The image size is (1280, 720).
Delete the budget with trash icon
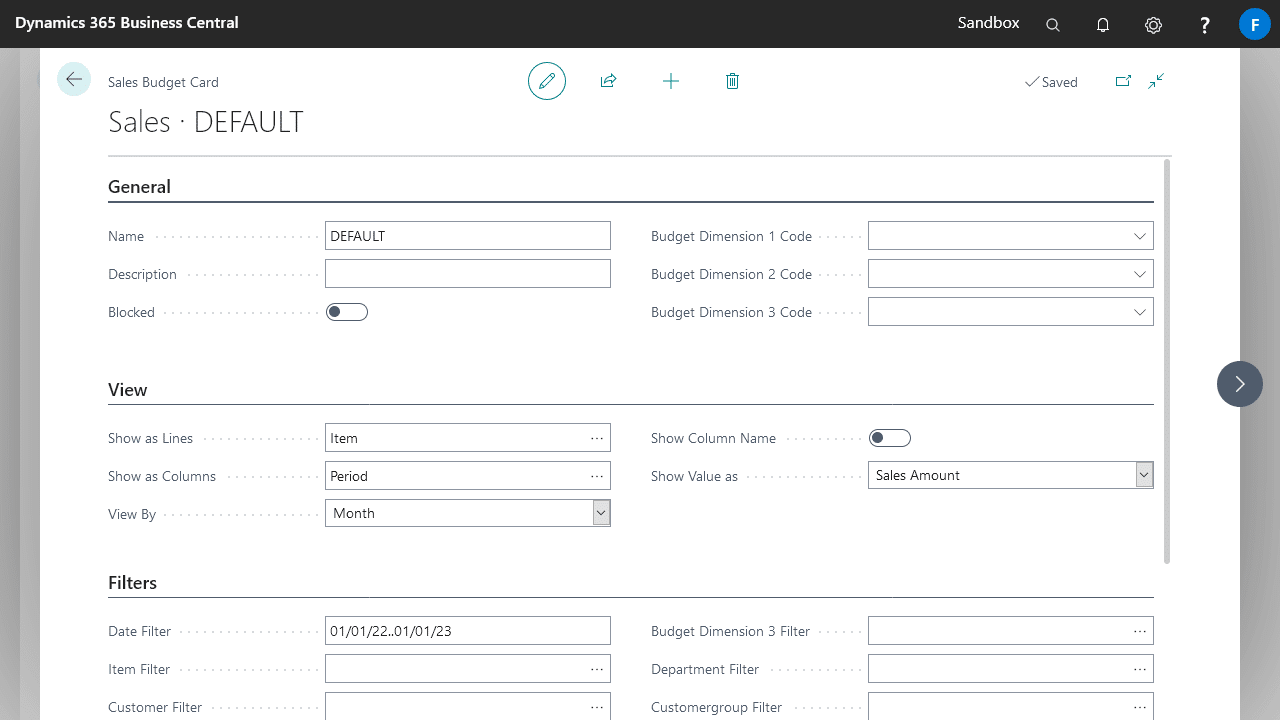pos(732,81)
